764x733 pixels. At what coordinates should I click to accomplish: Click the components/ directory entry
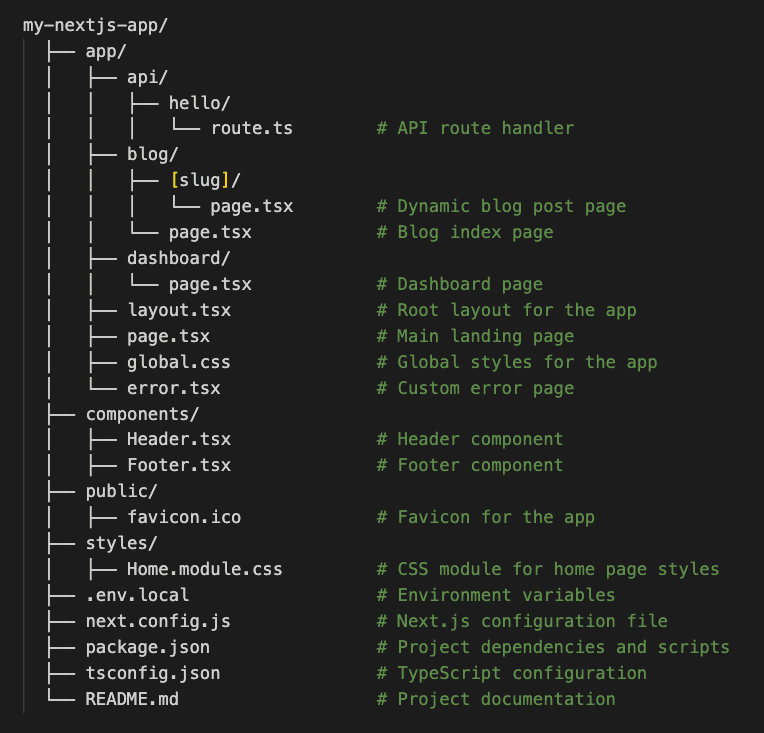click(x=142, y=414)
